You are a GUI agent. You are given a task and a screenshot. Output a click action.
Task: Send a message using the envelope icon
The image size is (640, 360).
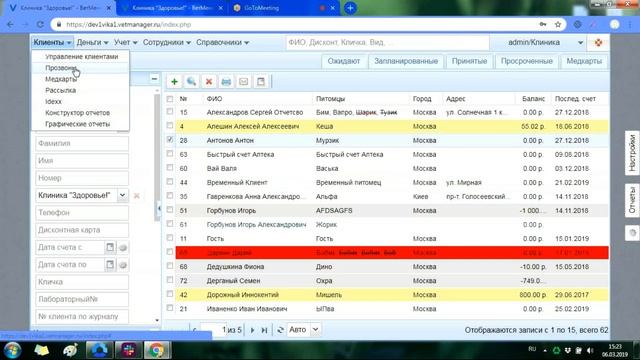click(x=243, y=82)
